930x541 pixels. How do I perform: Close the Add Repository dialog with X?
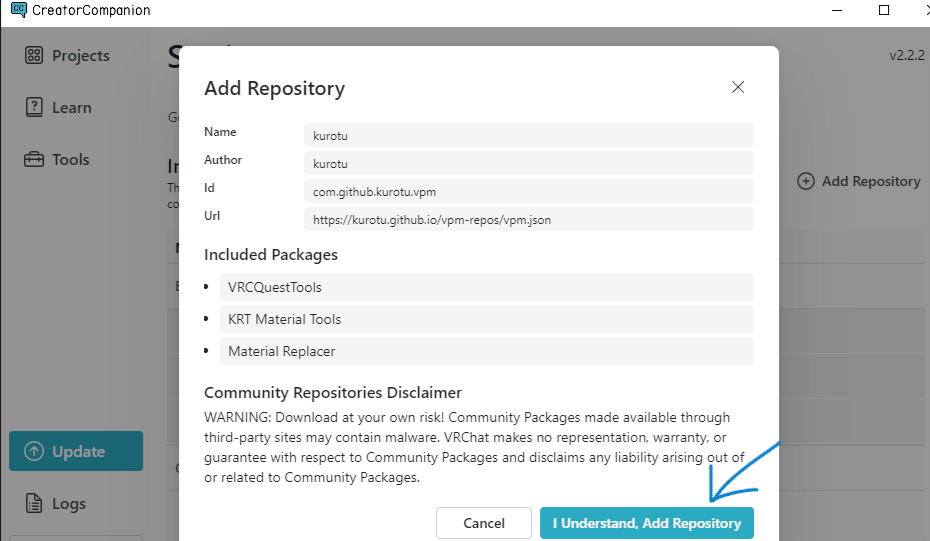pos(738,87)
